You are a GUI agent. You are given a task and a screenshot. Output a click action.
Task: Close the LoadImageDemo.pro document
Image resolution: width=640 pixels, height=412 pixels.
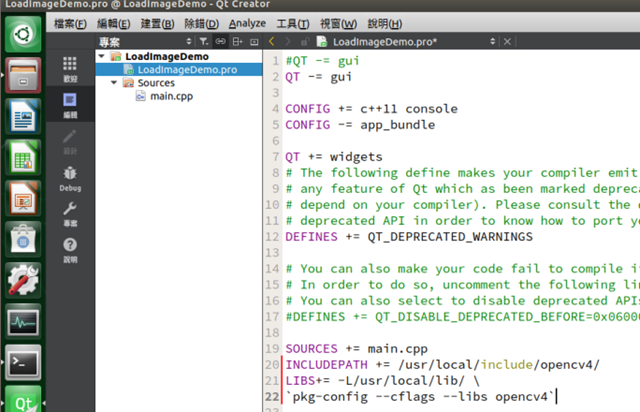point(507,42)
